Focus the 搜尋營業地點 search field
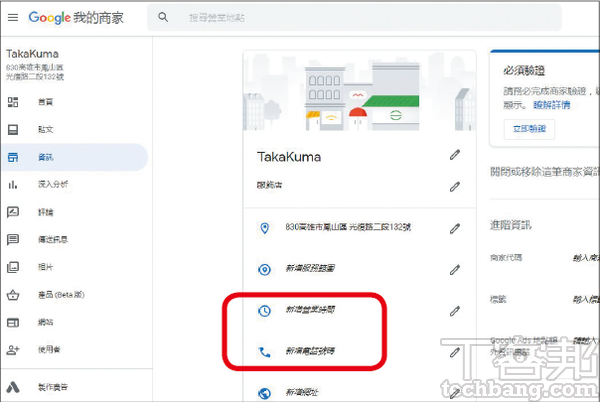The image size is (600, 402). click(354, 18)
